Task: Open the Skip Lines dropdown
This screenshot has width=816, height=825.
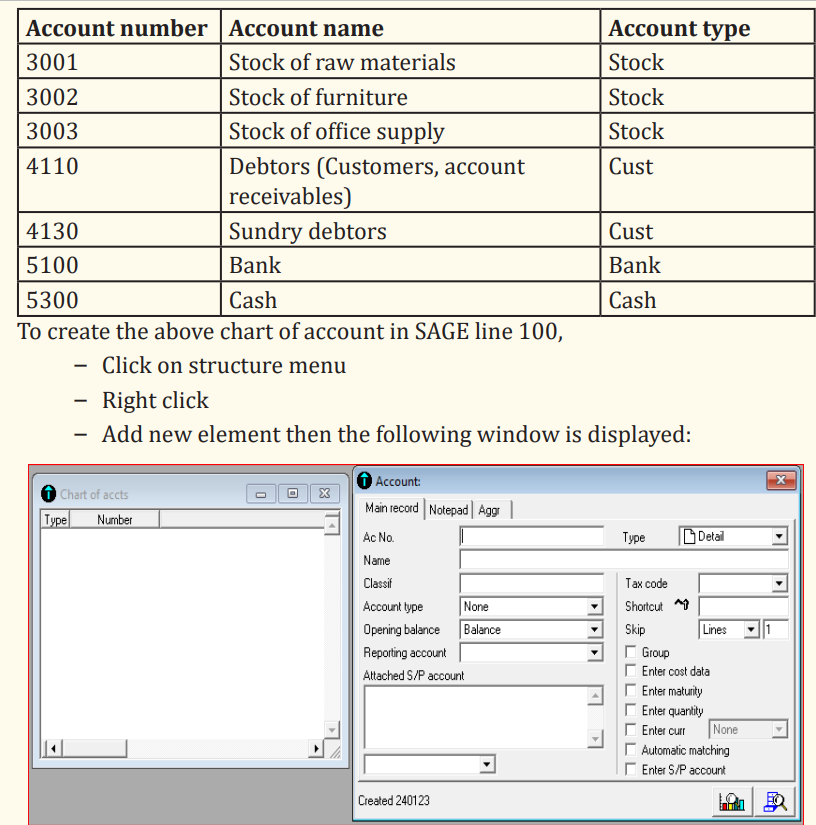Action: [x=751, y=629]
